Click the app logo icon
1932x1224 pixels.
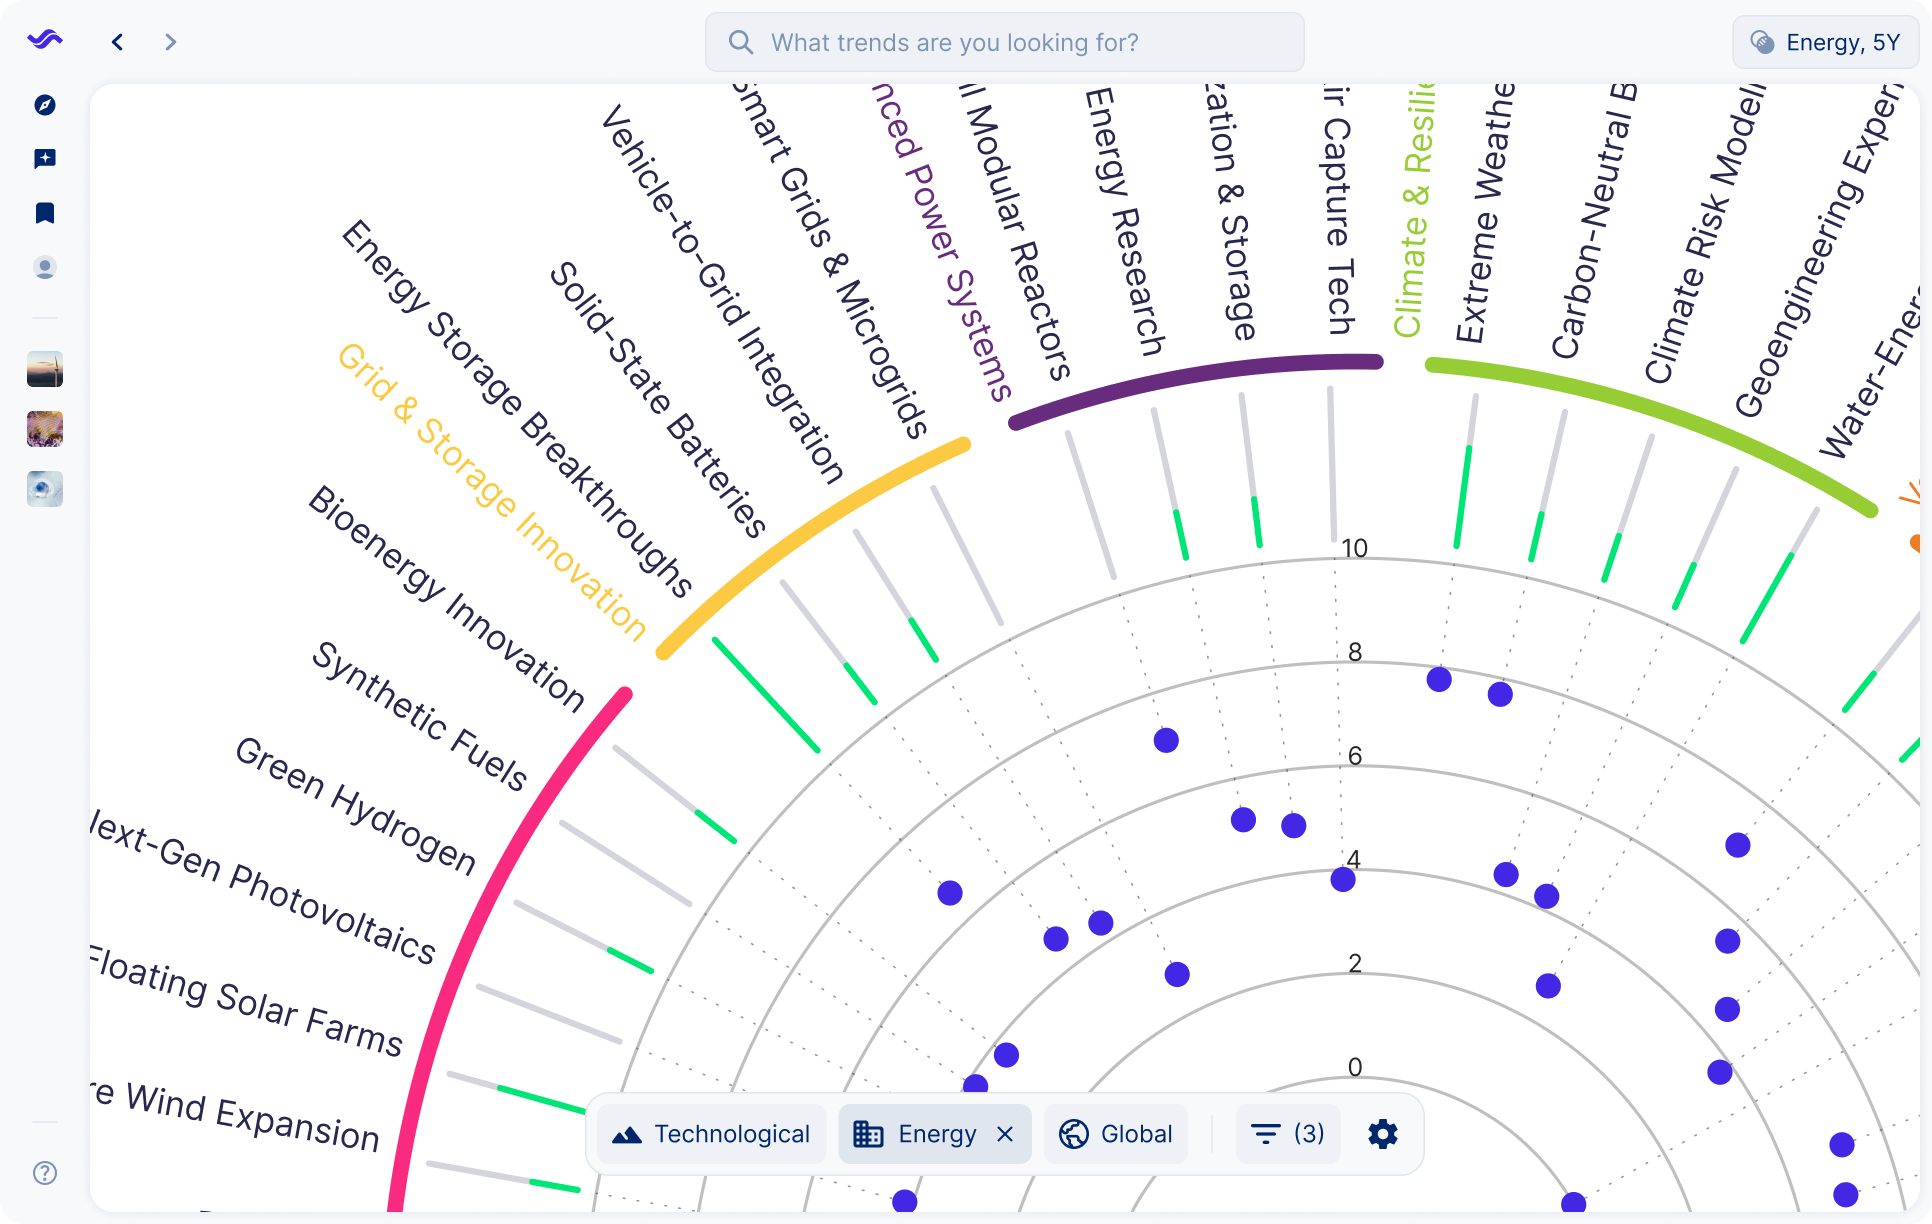point(45,40)
